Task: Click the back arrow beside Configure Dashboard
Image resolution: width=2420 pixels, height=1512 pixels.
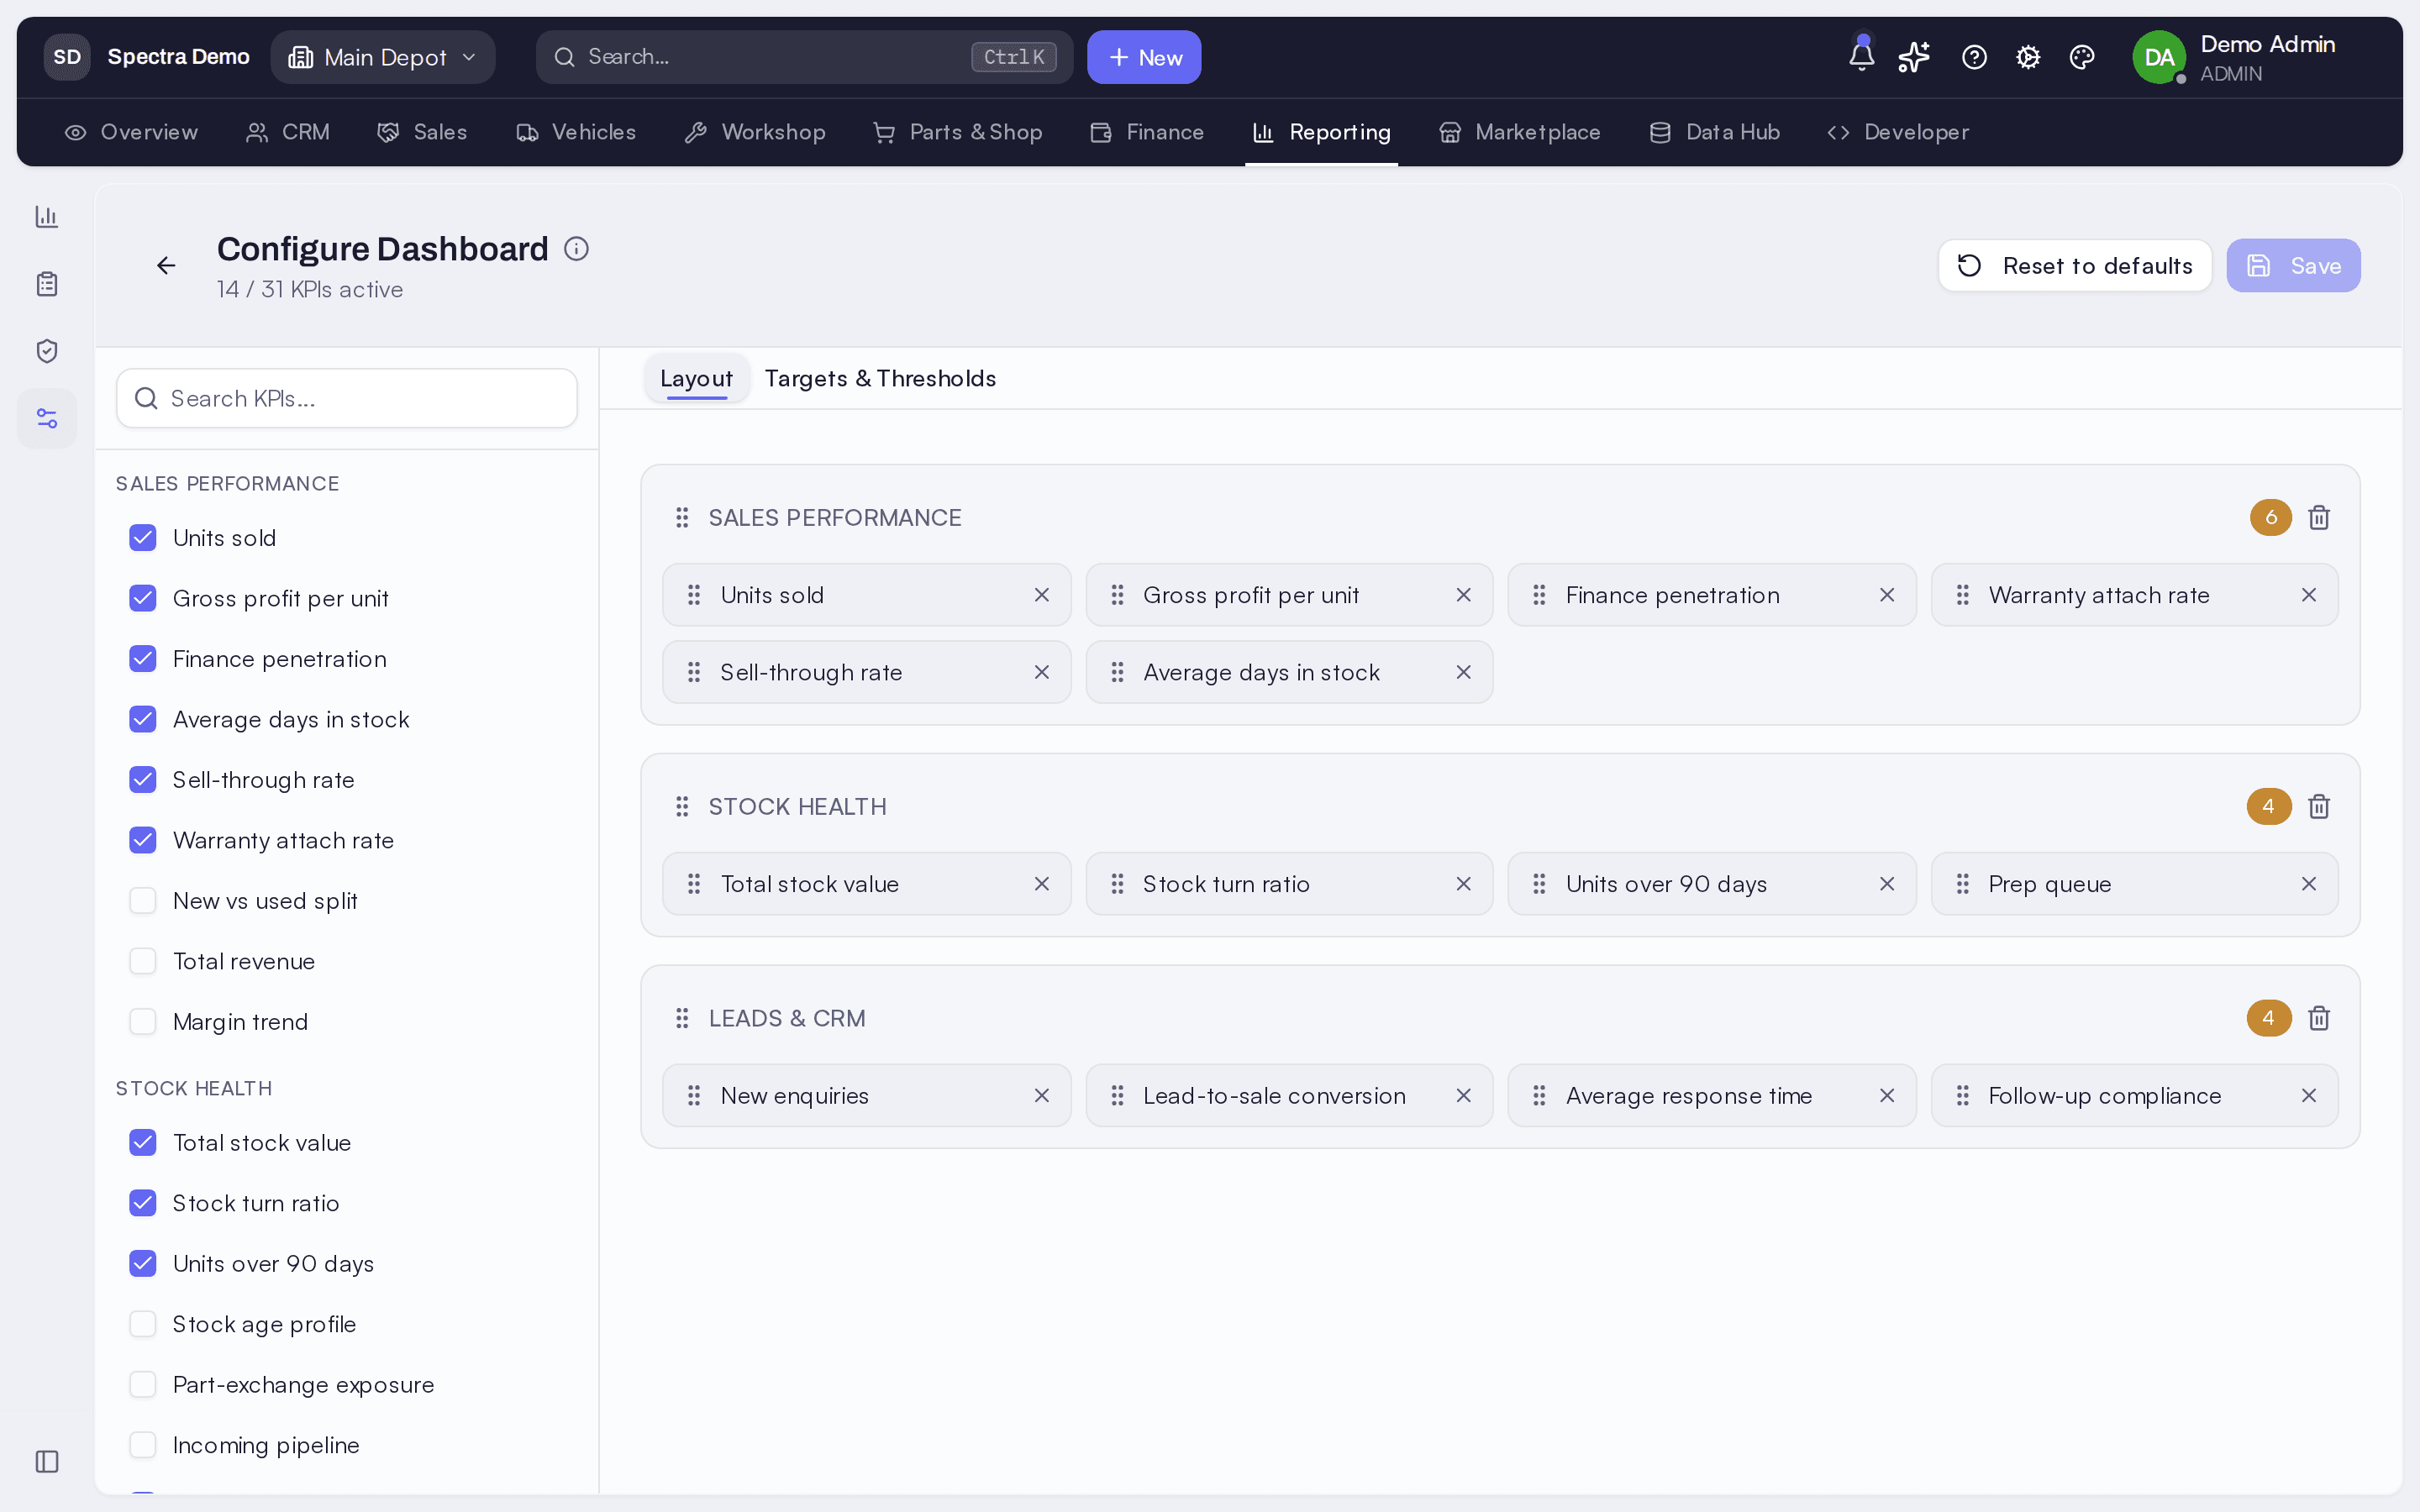Action: 166,265
